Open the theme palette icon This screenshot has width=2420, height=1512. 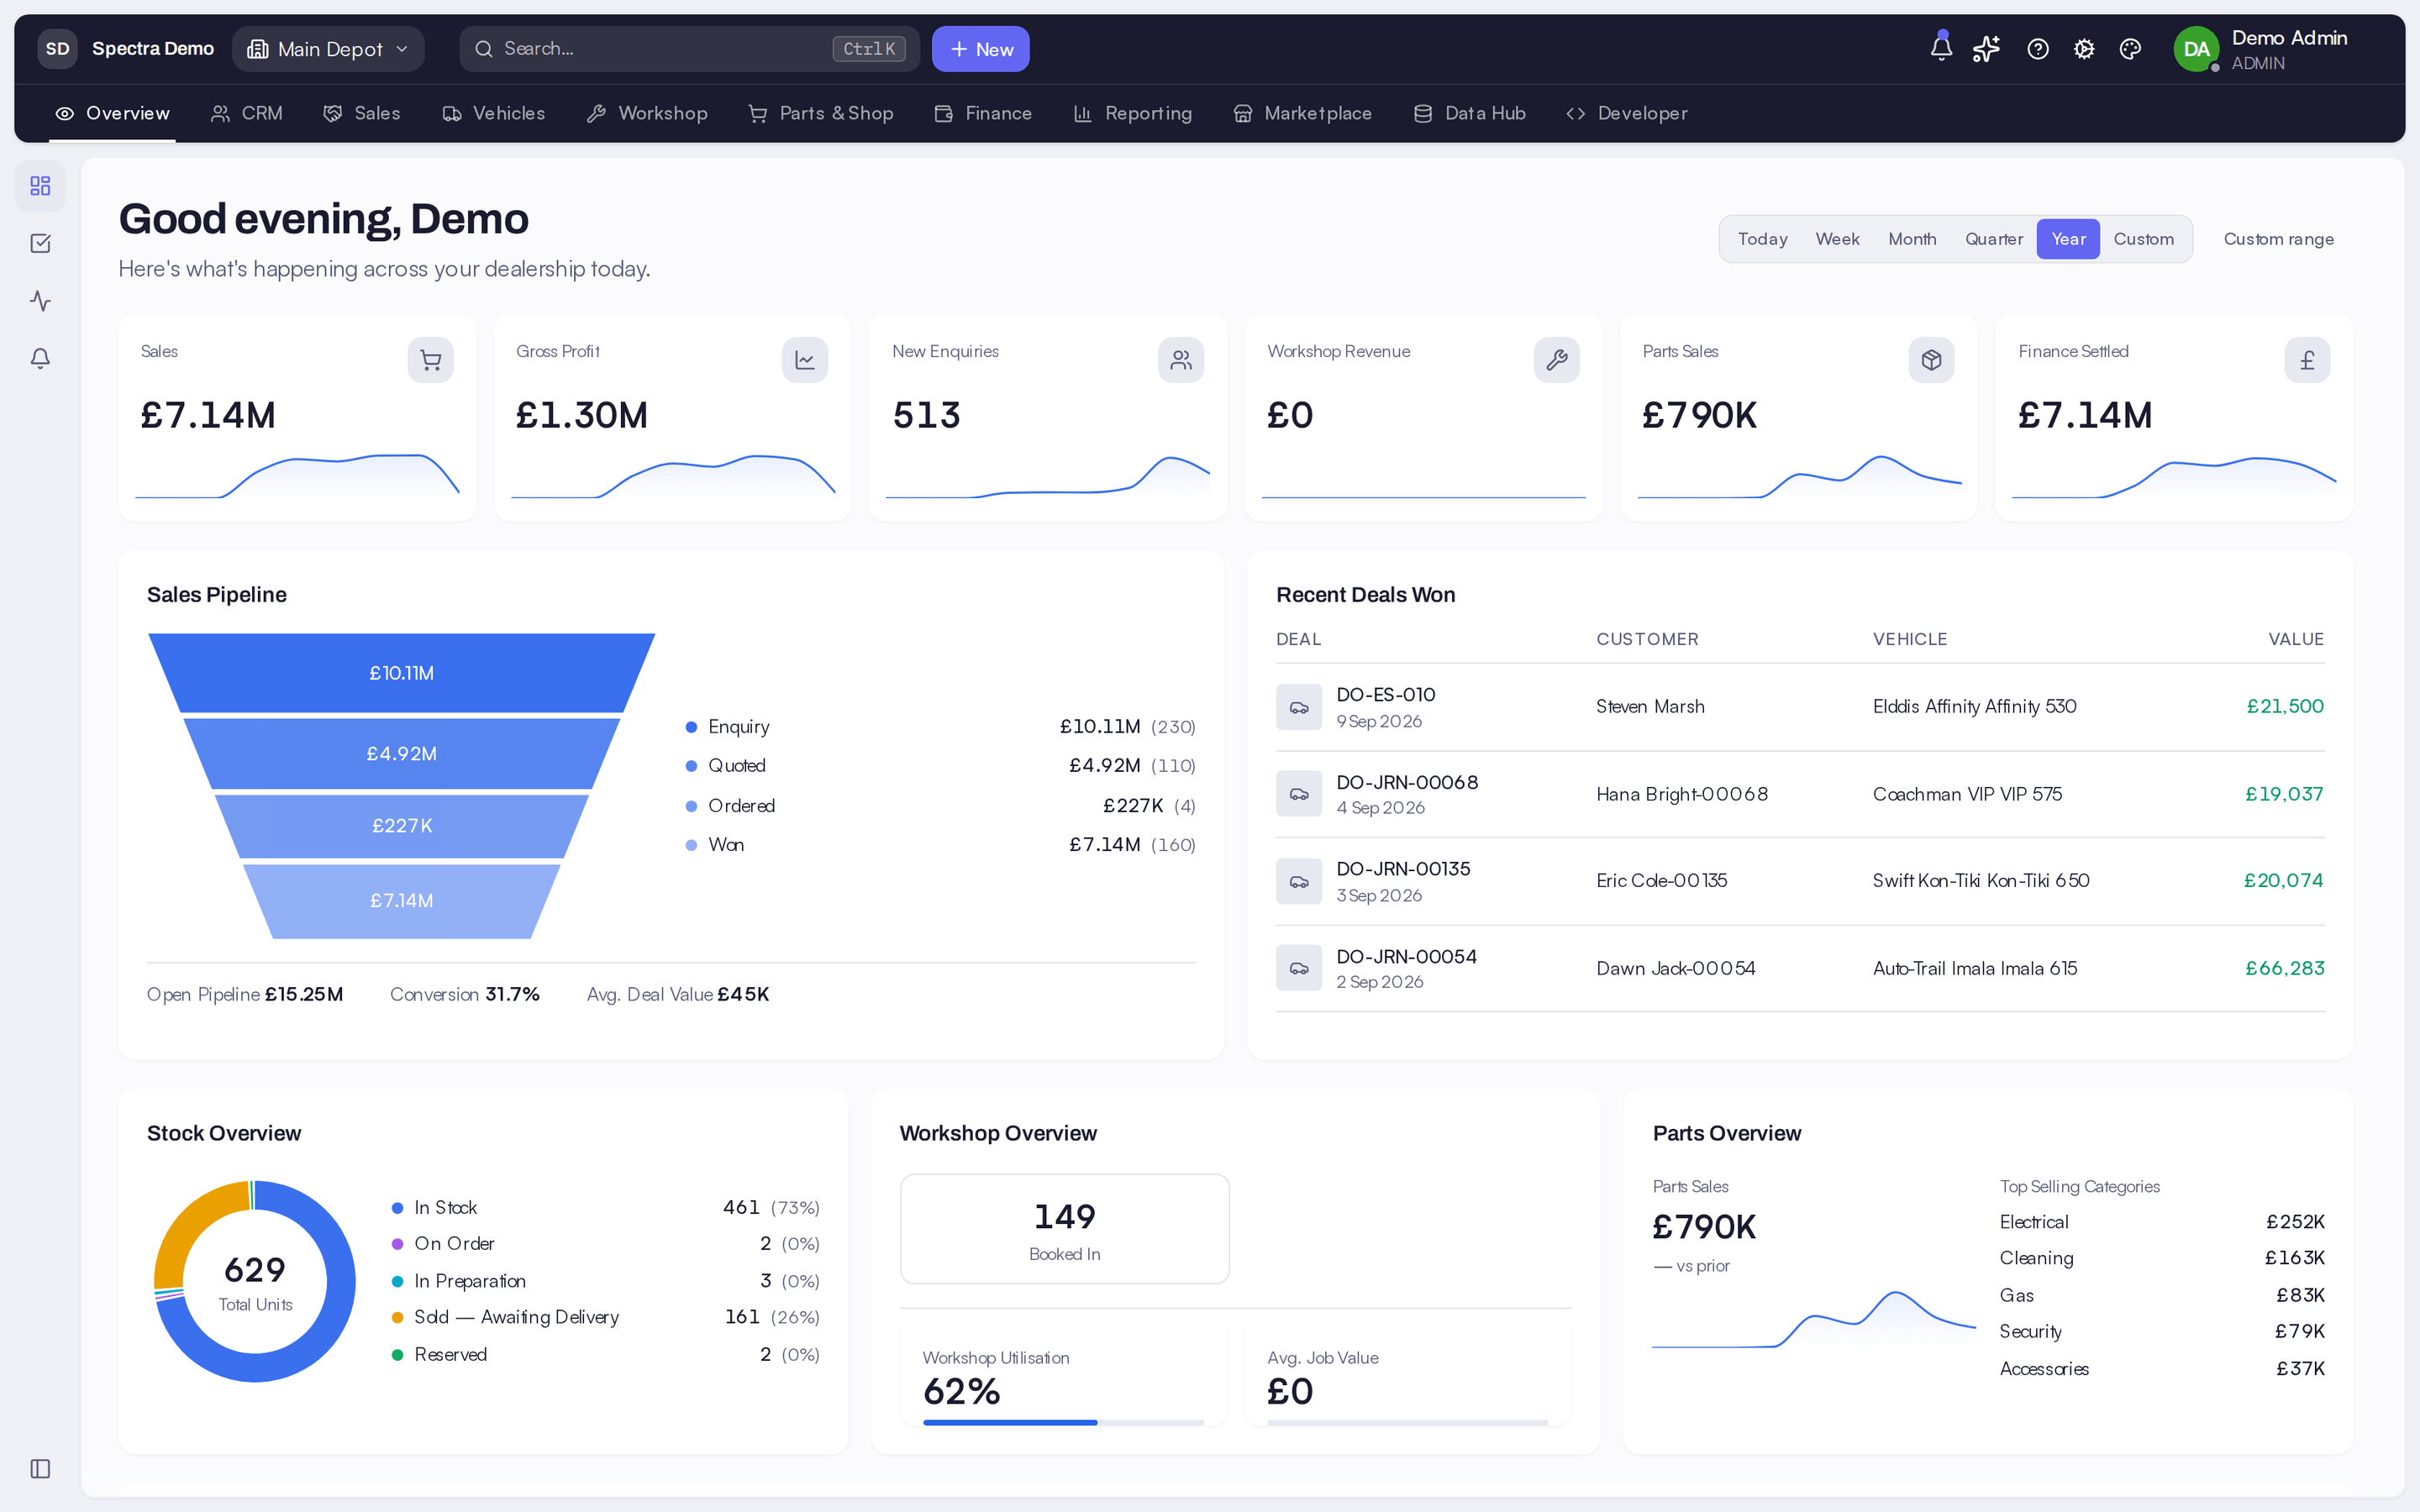(2130, 49)
